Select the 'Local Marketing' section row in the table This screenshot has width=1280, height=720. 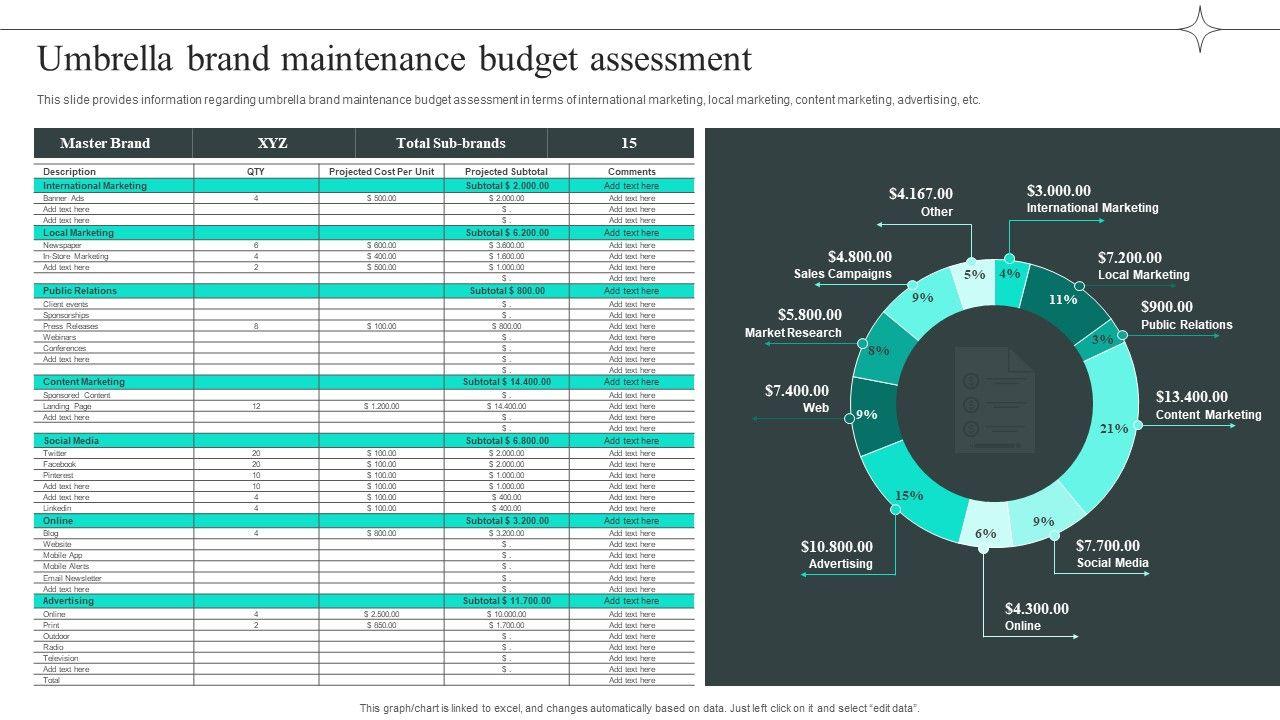(x=364, y=233)
